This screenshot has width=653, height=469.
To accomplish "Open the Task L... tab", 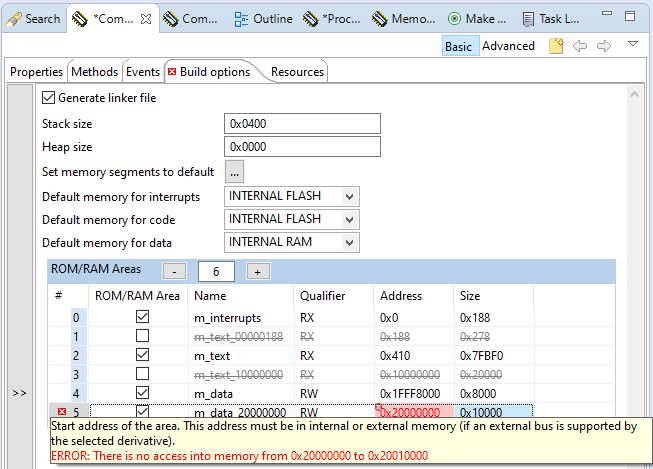I will (551, 19).
